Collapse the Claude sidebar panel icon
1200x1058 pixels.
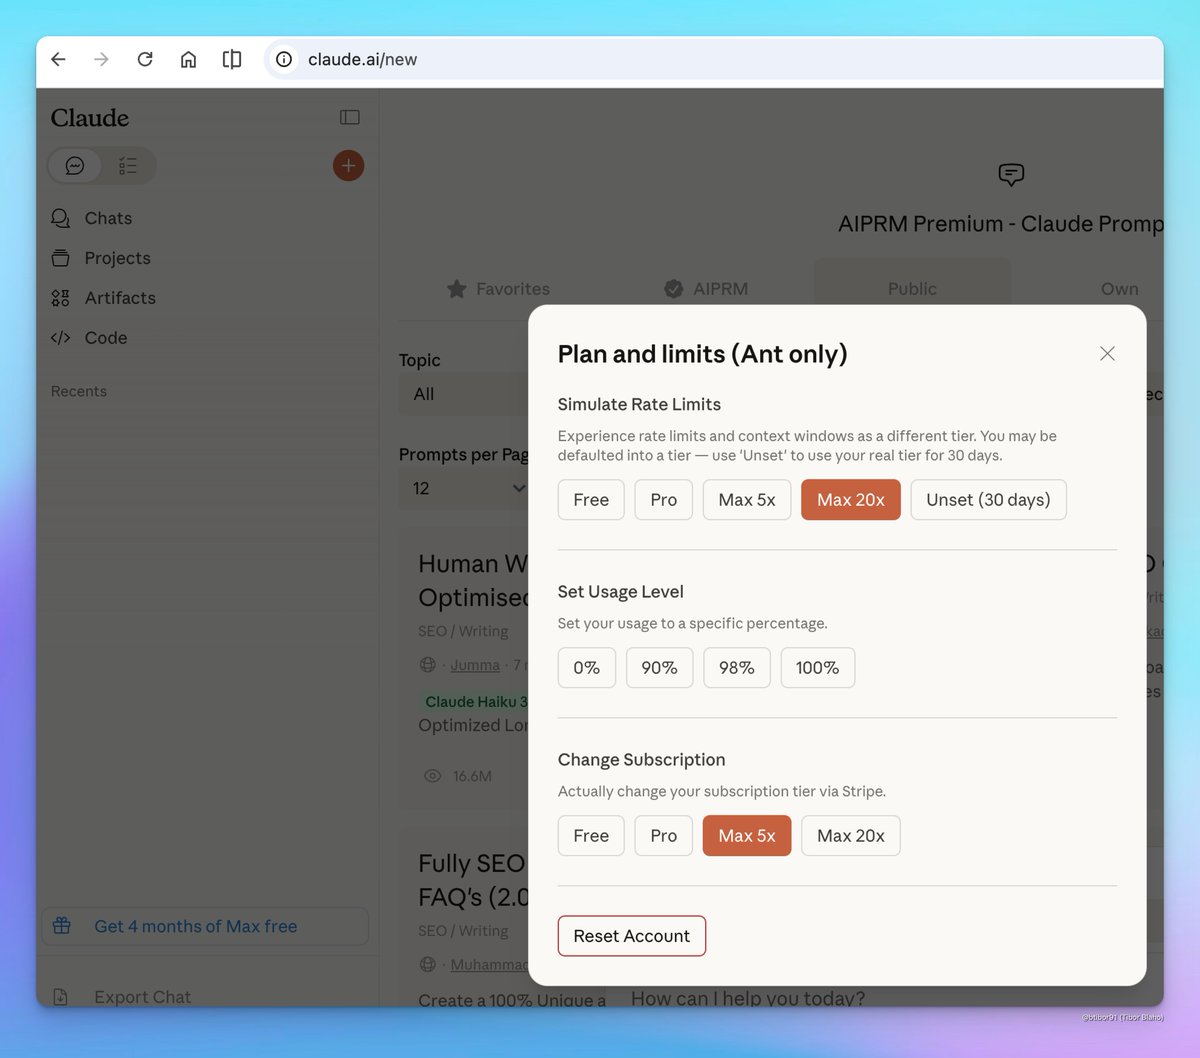click(349, 117)
